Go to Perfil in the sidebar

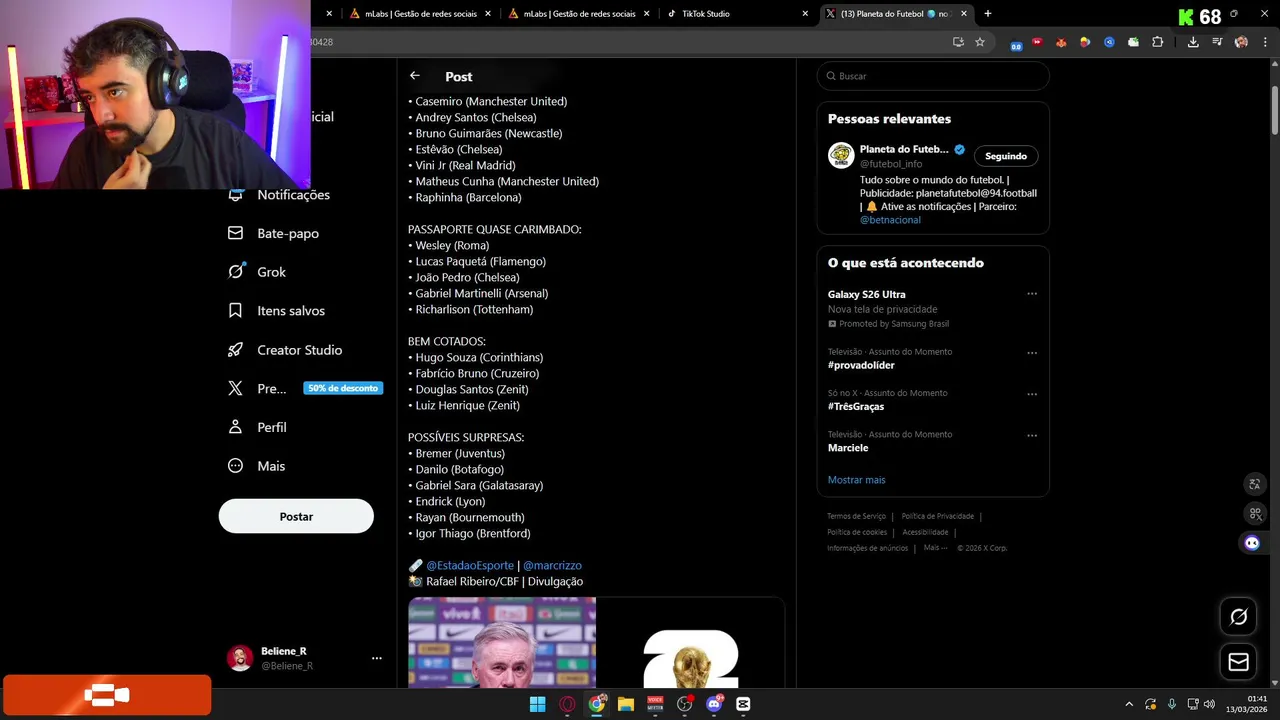coord(257,427)
